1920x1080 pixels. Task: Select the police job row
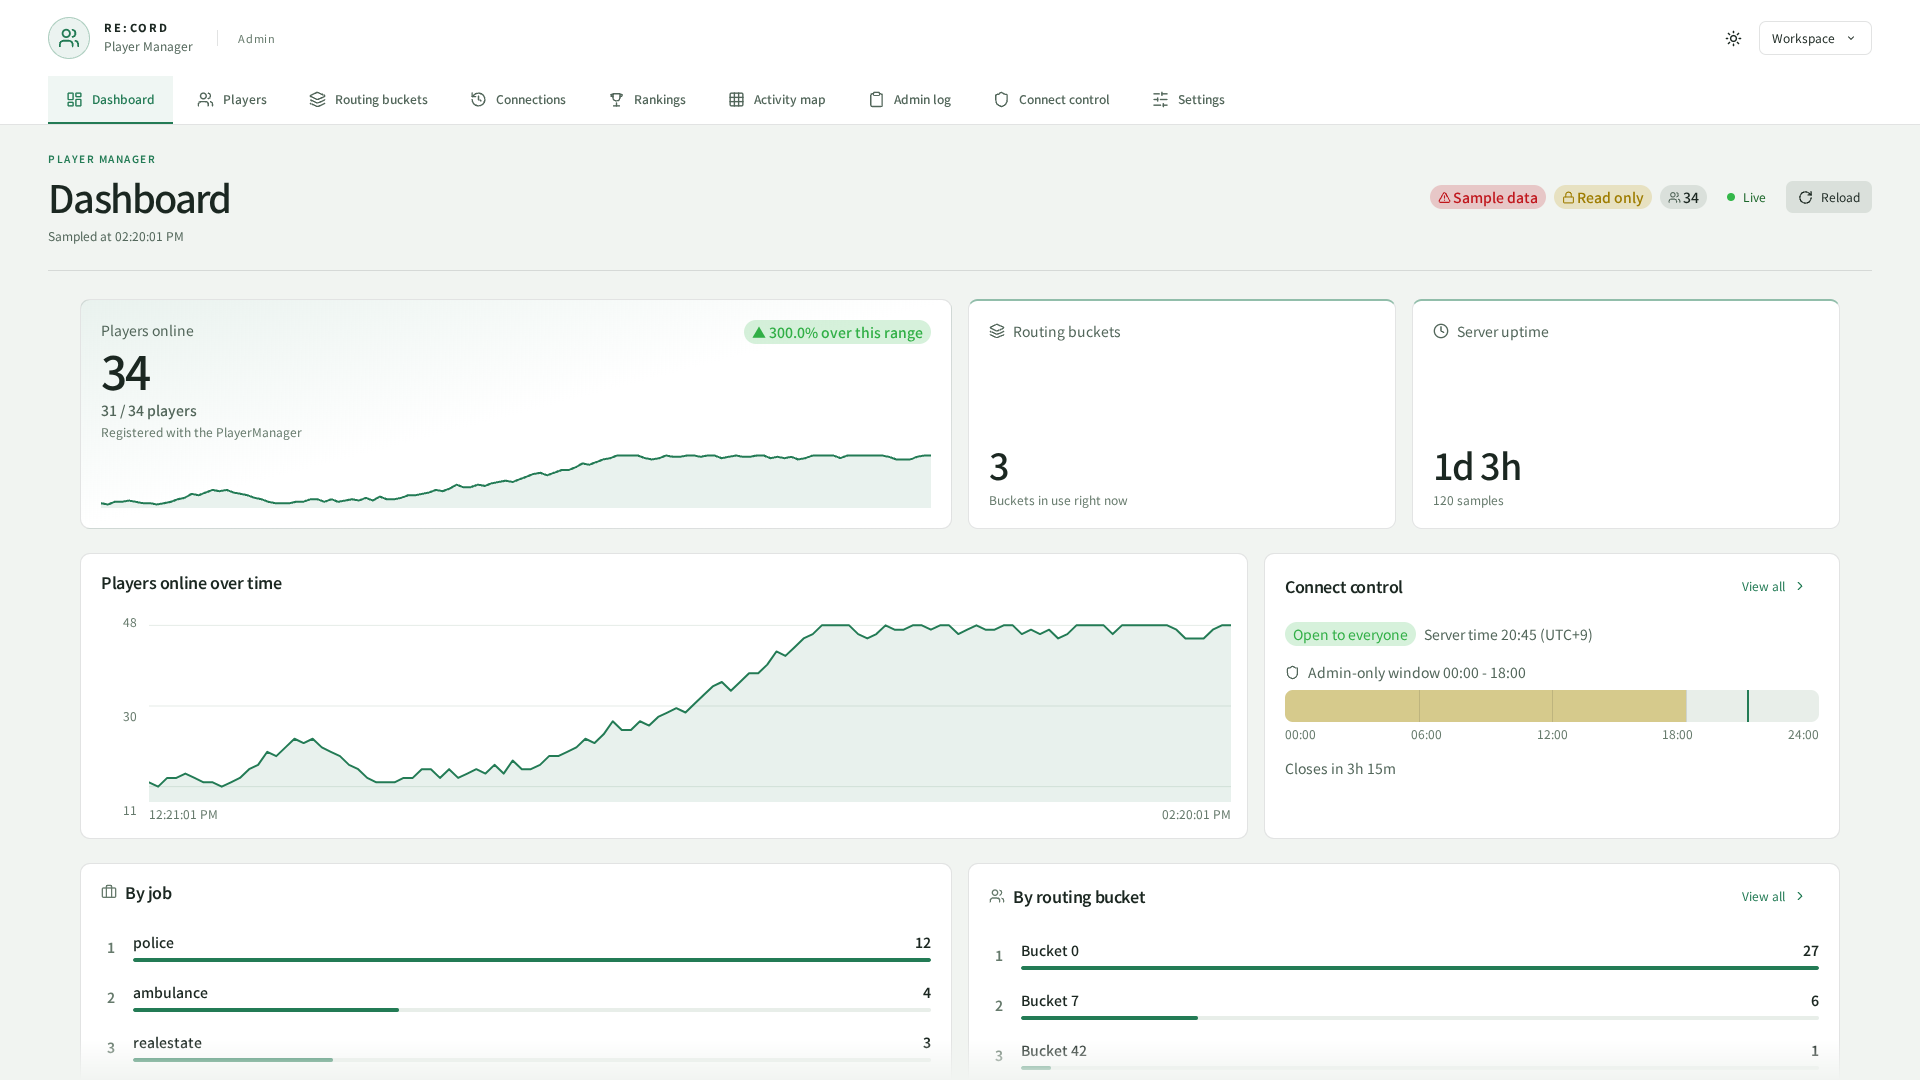pyautogui.click(x=516, y=947)
